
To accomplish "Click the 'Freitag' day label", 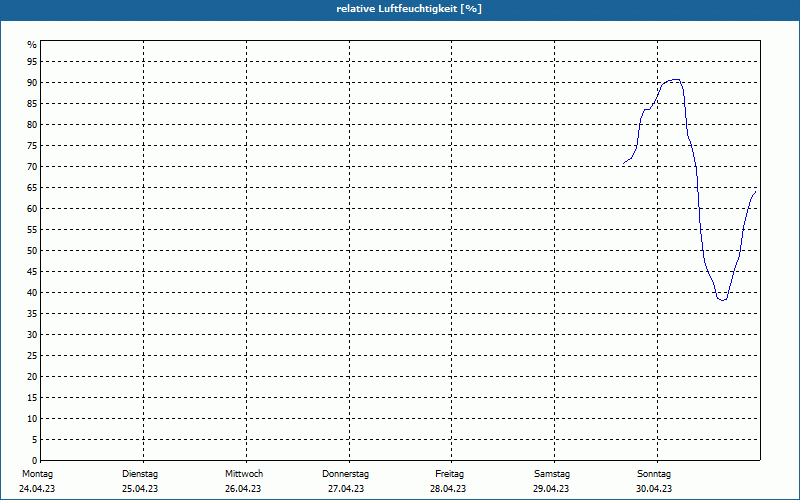I will tap(449, 474).
